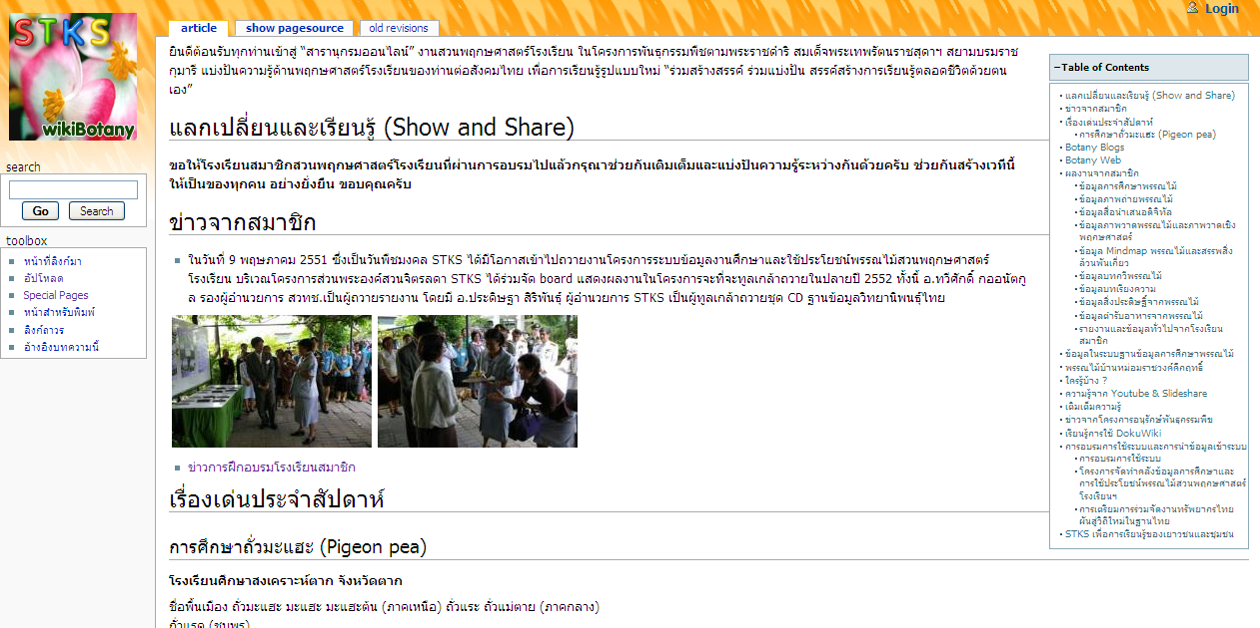Open the right event photo thumbnail

(477, 381)
